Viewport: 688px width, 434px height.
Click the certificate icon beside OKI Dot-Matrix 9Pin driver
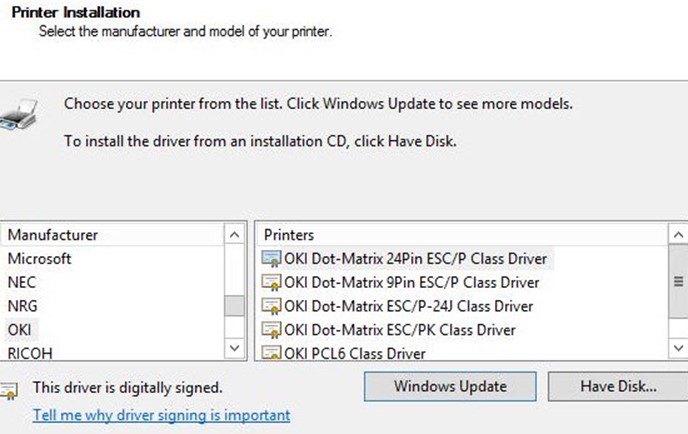click(x=271, y=283)
